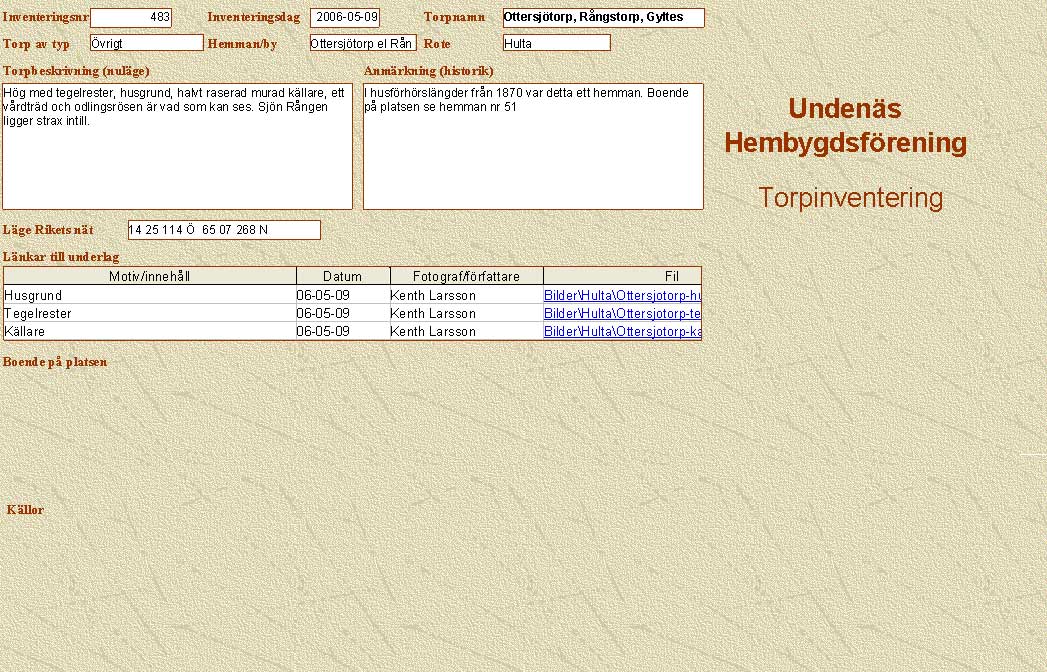The height and width of the screenshot is (672, 1047).
Task: Click the Torpnamn field with Ottersjötorp
Action: (603, 18)
